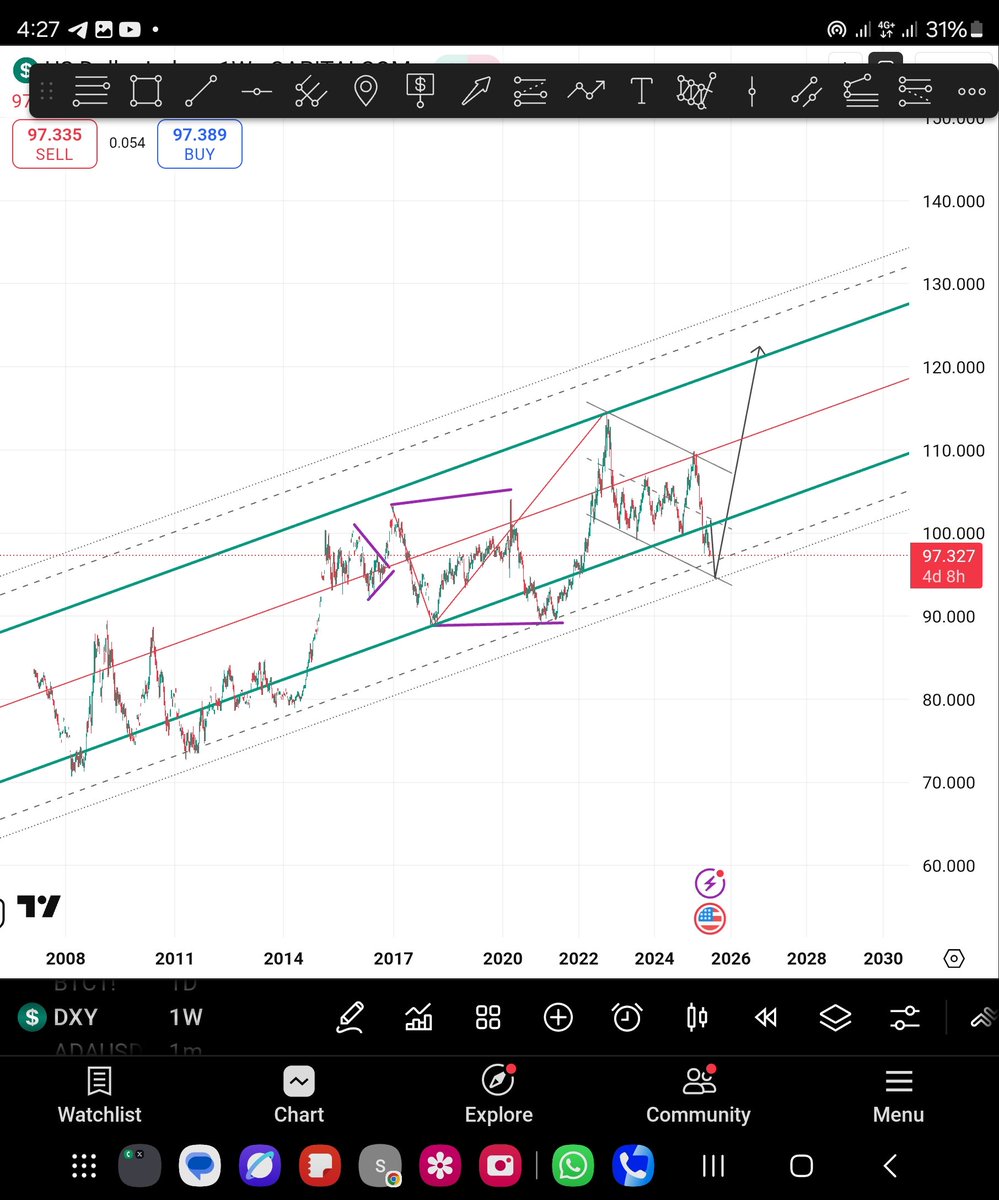Image resolution: width=999 pixels, height=1200 pixels.
Task: Select the horizontal line tool
Action: pyautogui.click(x=256, y=90)
